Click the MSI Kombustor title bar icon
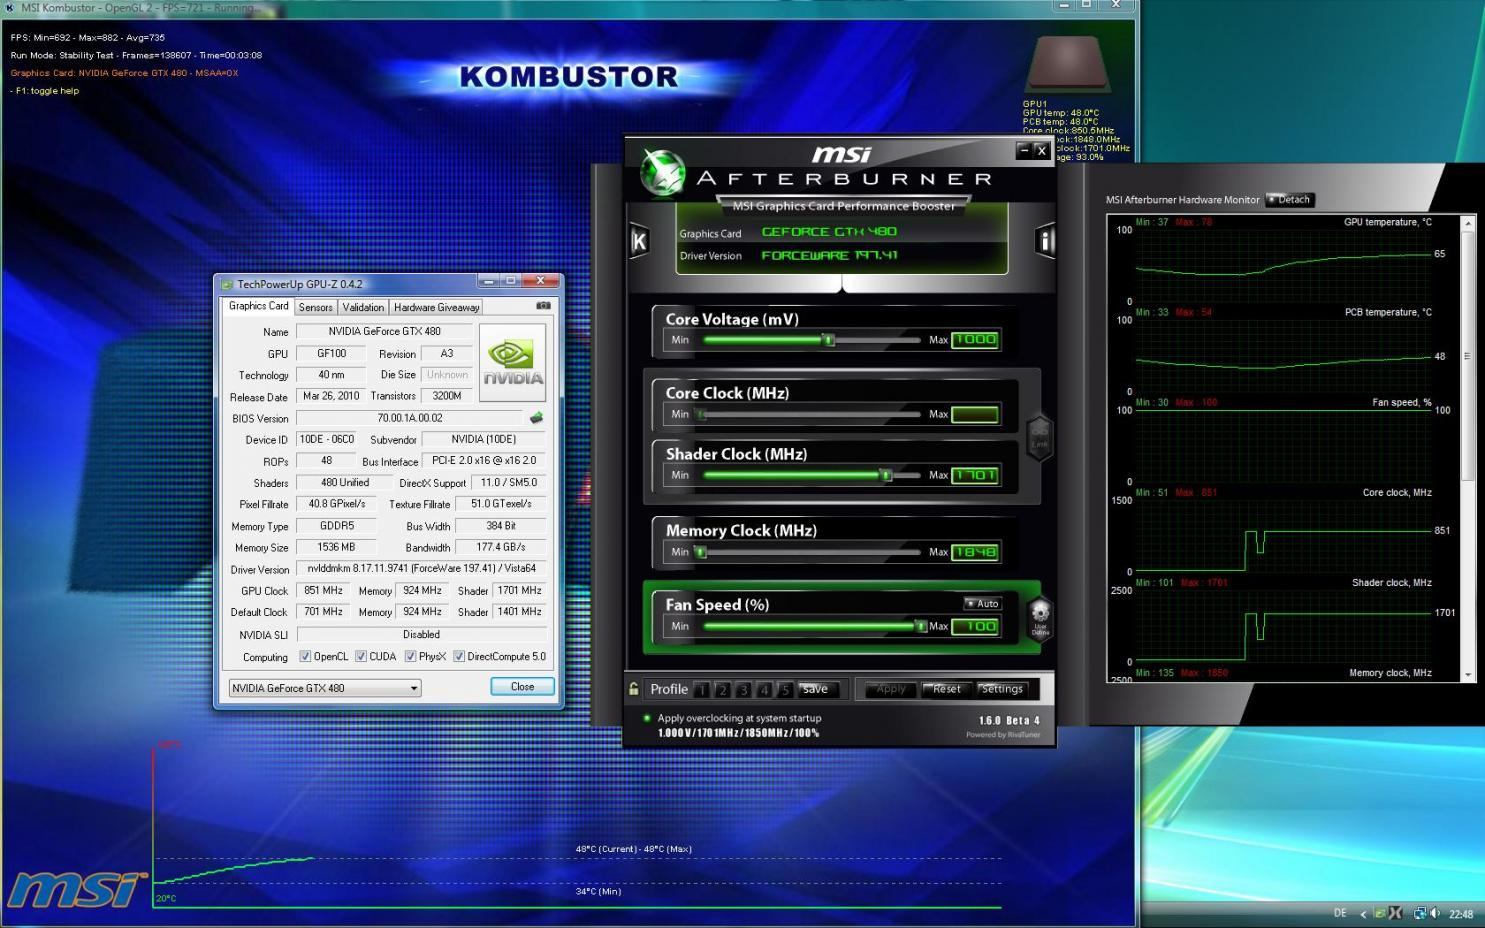1485x928 pixels. [x=10, y=7]
